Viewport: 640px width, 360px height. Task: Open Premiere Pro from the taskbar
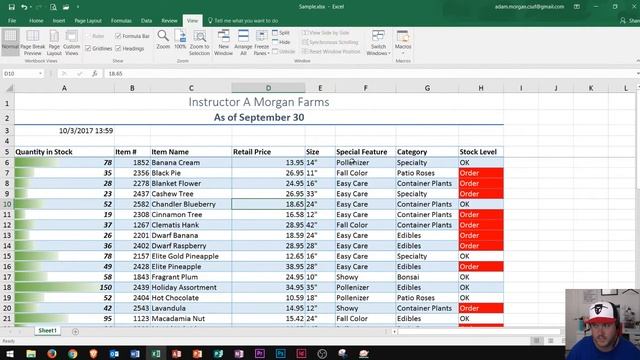pyautogui.click(x=260, y=353)
